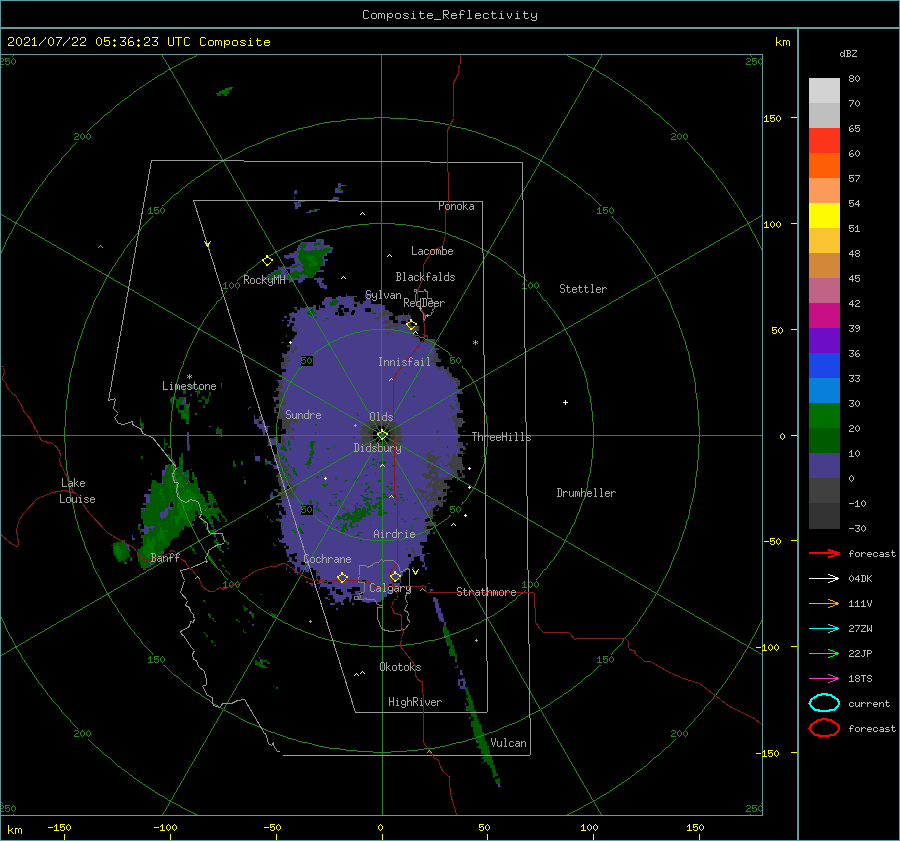Click the Vulcan city label
Screen dimensions: 900x841
point(509,743)
